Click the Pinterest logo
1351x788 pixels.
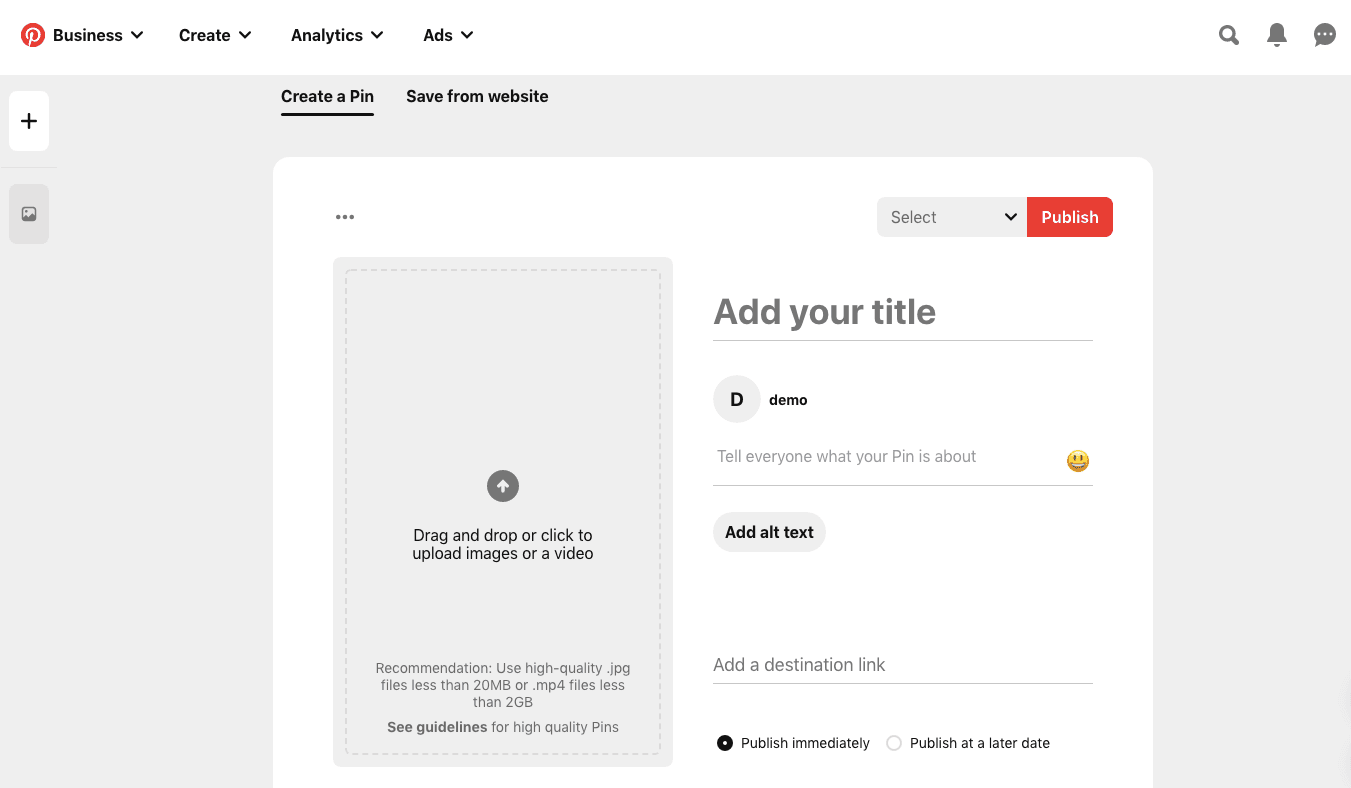point(33,34)
